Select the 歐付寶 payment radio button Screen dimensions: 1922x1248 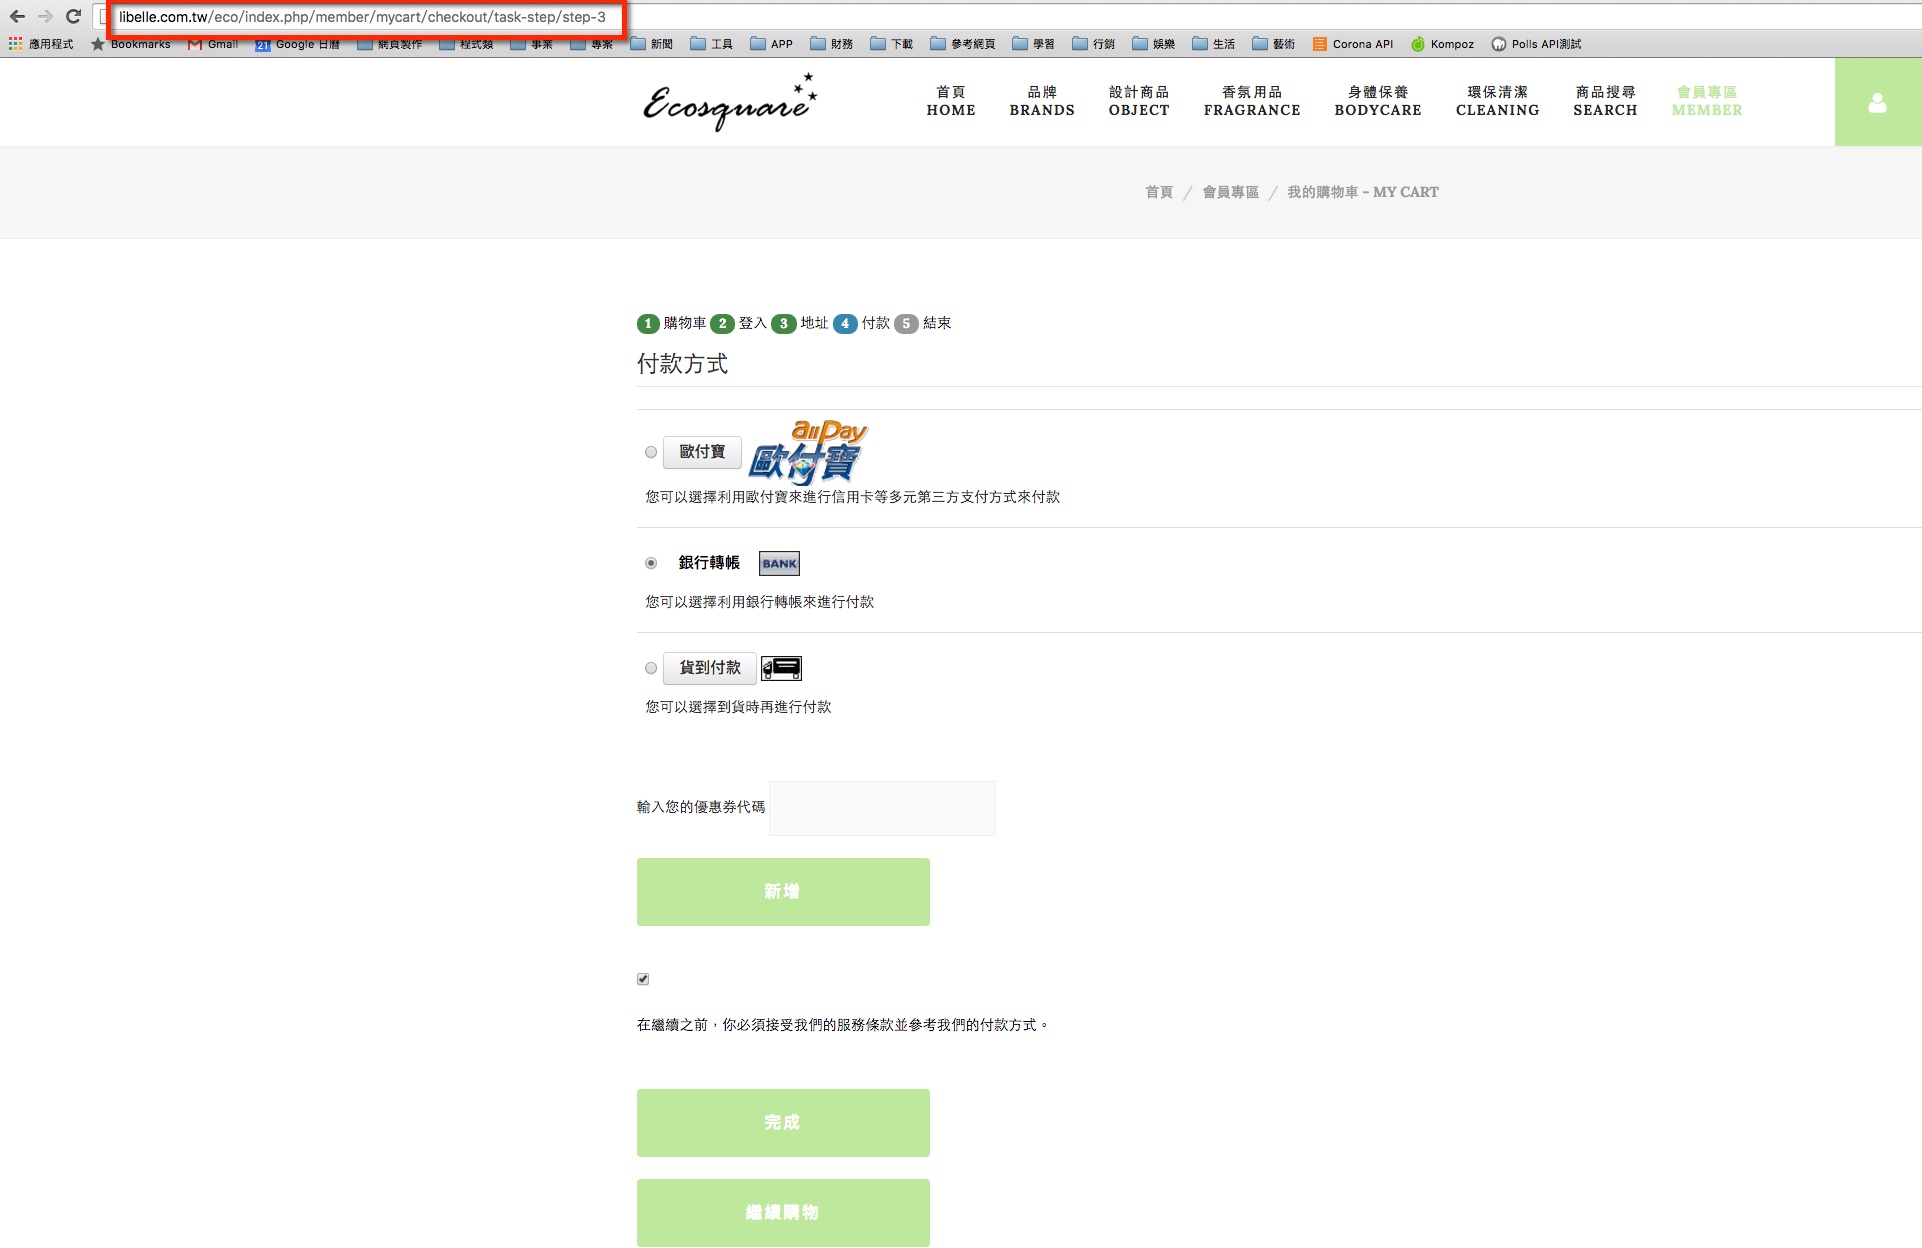[651, 452]
